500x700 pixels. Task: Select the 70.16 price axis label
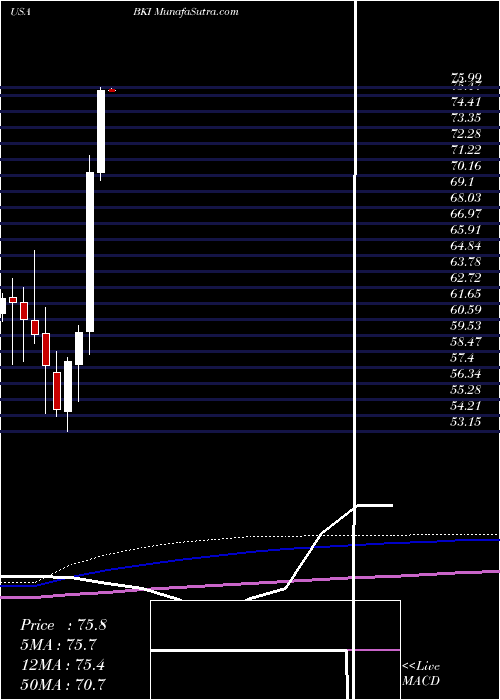(x=466, y=166)
